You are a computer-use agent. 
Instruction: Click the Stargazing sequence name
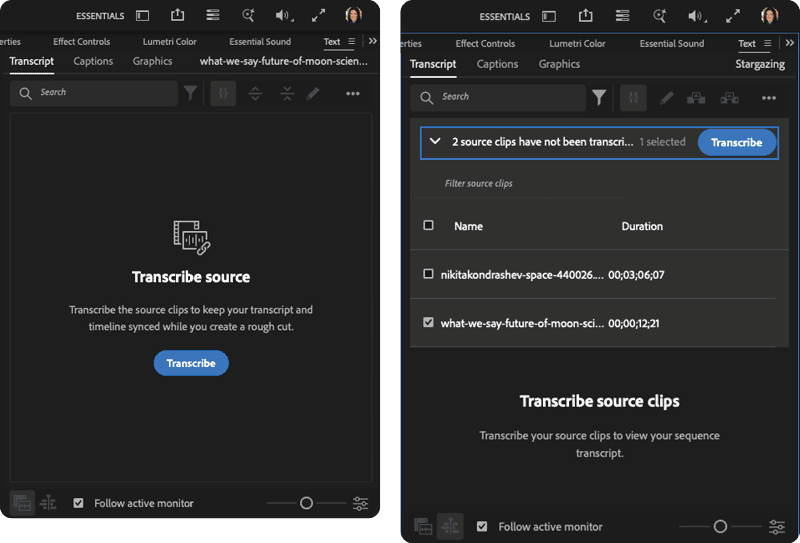(760, 64)
